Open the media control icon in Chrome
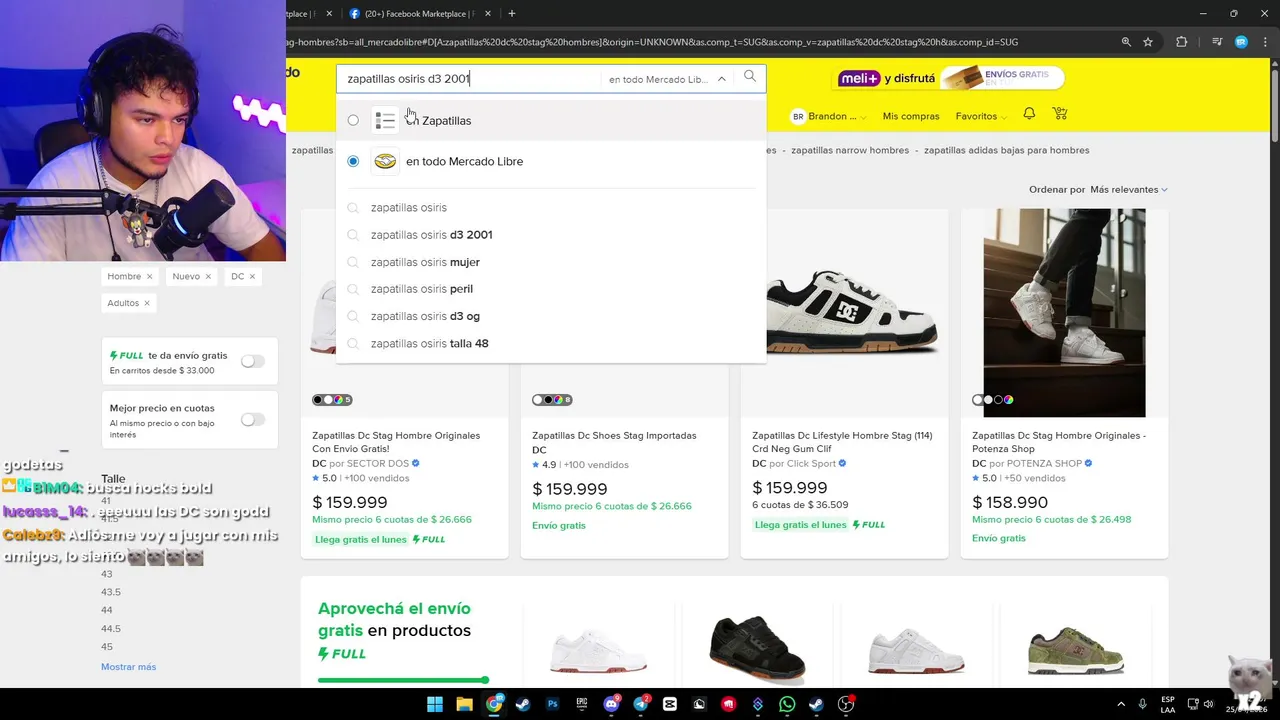The height and width of the screenshot is (720, 1280). [x=1217, y=42]
